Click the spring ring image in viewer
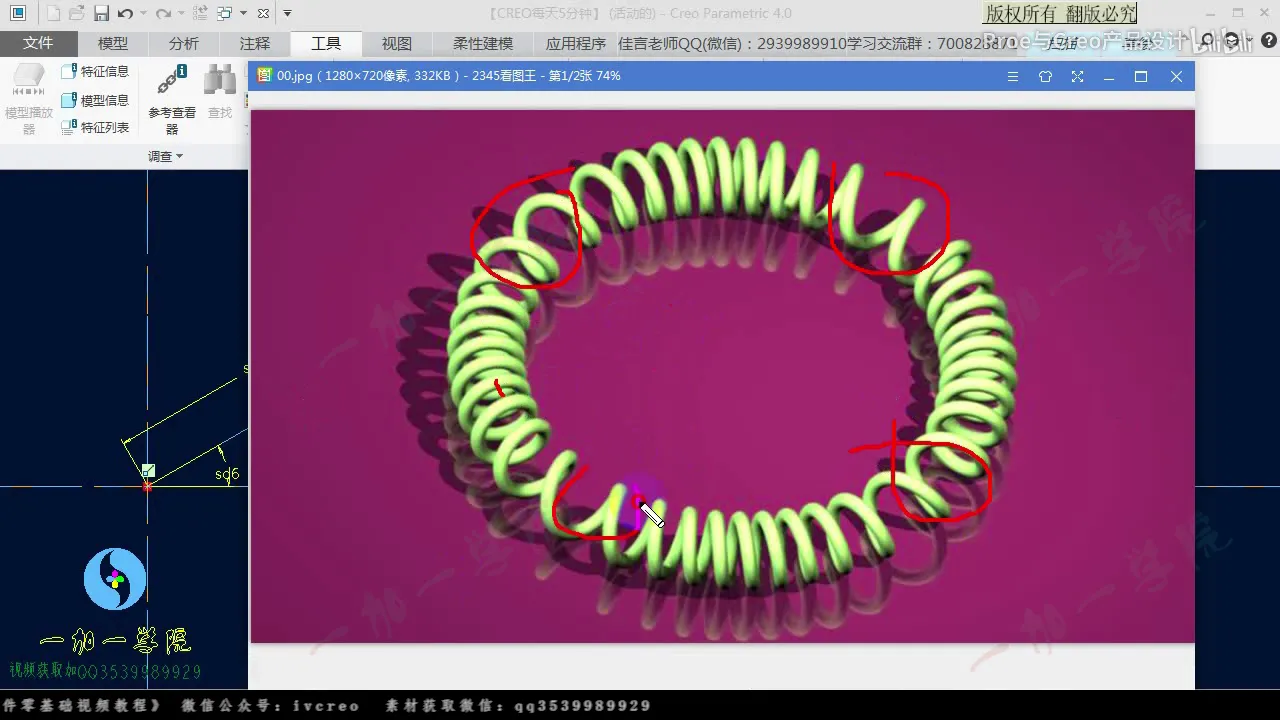1280x720 pixels. click(x=722, y=376)
